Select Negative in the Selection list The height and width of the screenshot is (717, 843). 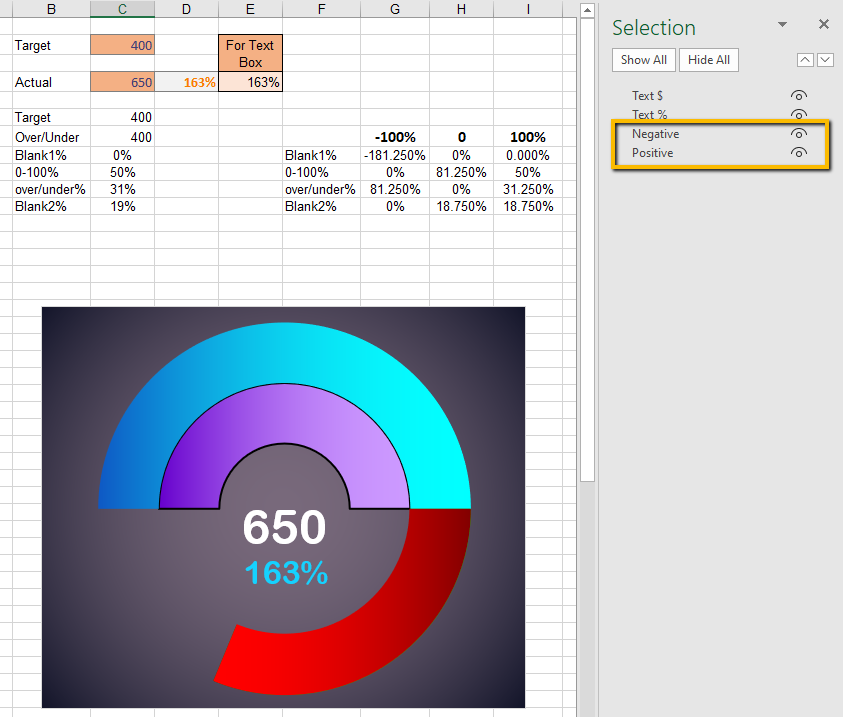click(x=655, y=134)
